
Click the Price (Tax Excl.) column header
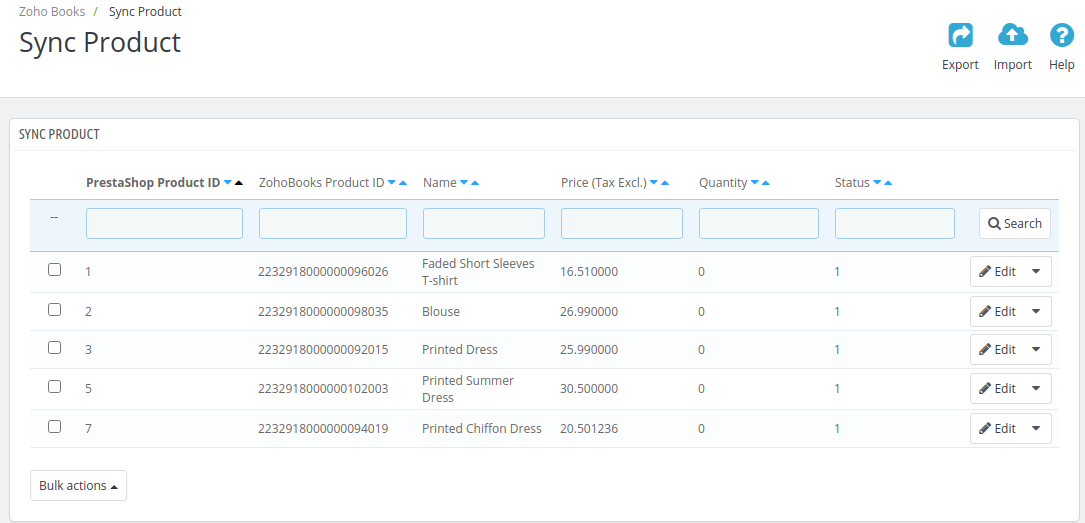pyautogui.click(x=603, y=183)
